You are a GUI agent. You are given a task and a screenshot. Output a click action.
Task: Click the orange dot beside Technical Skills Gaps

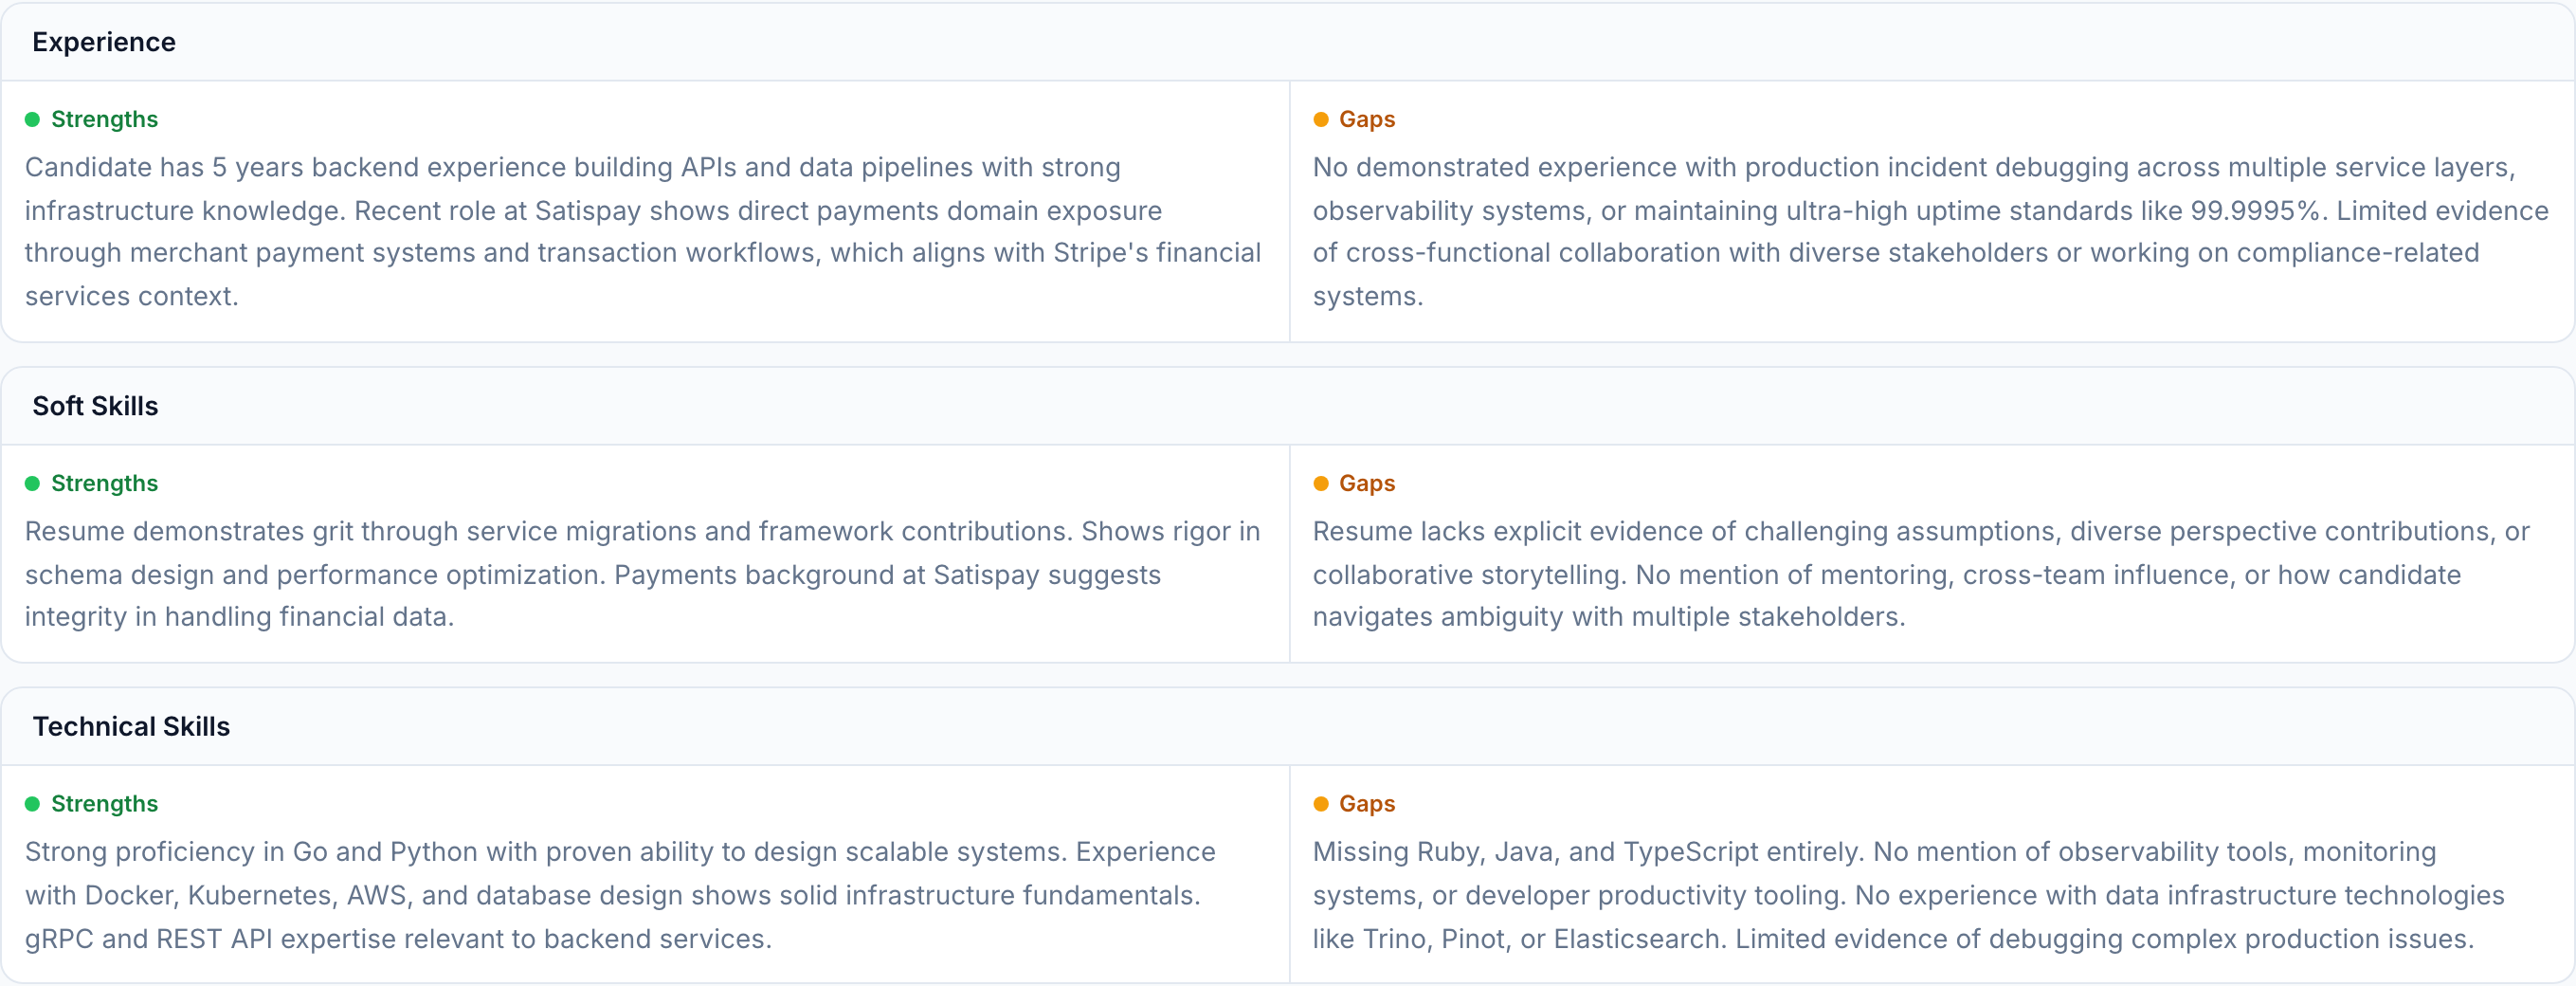click(x=1321, y=804)
